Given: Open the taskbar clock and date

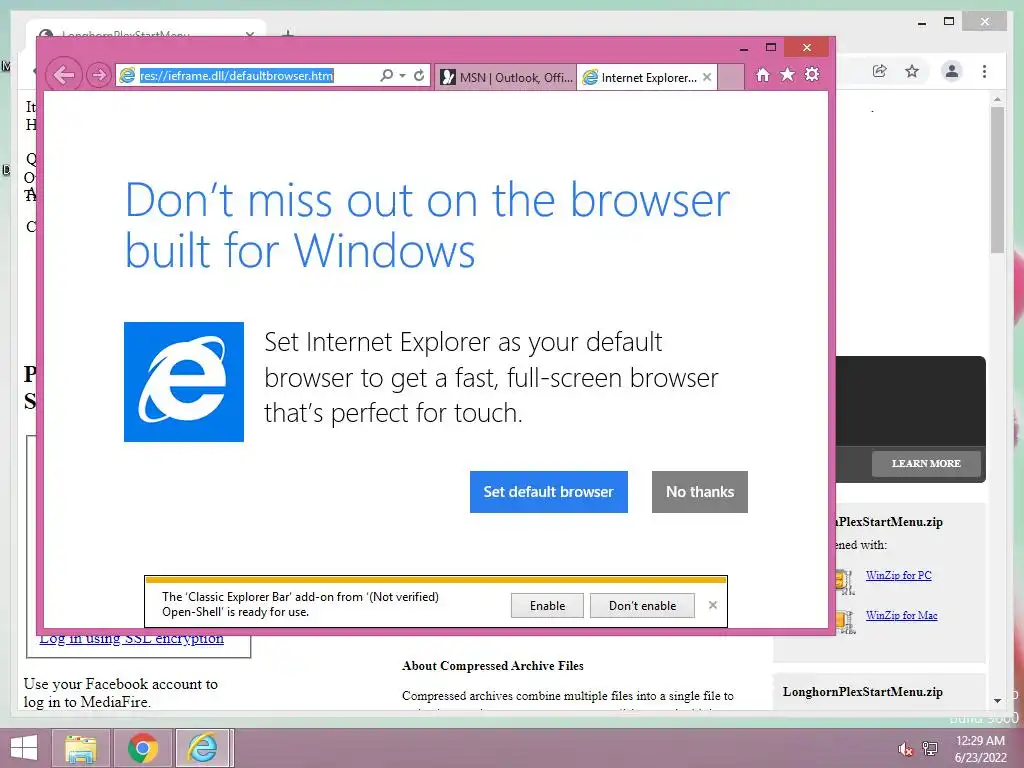Looking at the screenshot, I should coord(980,749).
